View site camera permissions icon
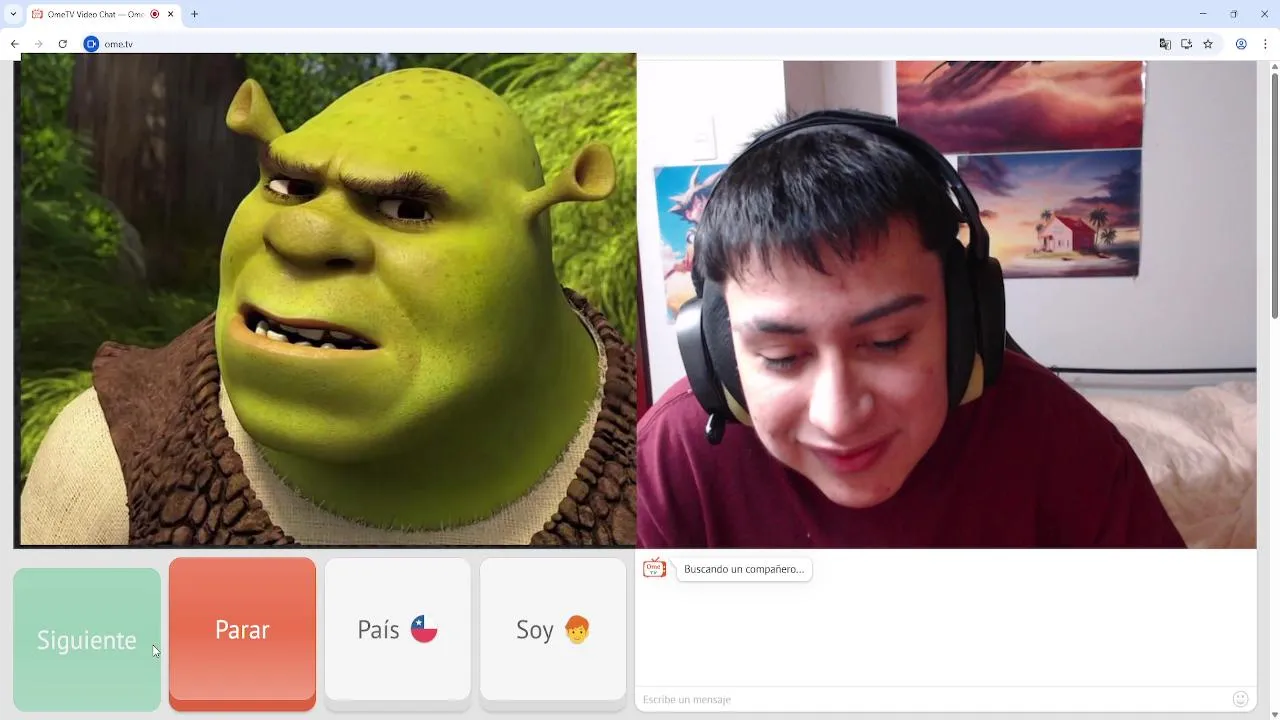The height and width of the screenshot is (720, 1280). click(x=91, y=44)
